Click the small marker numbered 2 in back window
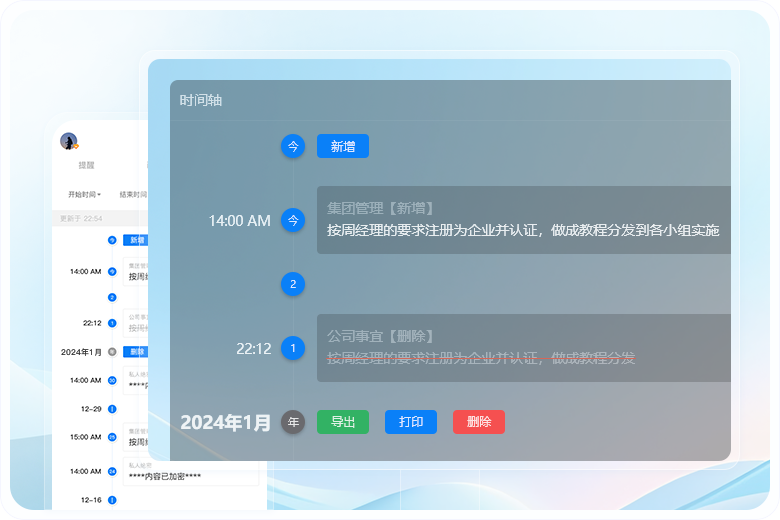Viewport: 780px width, 520px height. 112,298
